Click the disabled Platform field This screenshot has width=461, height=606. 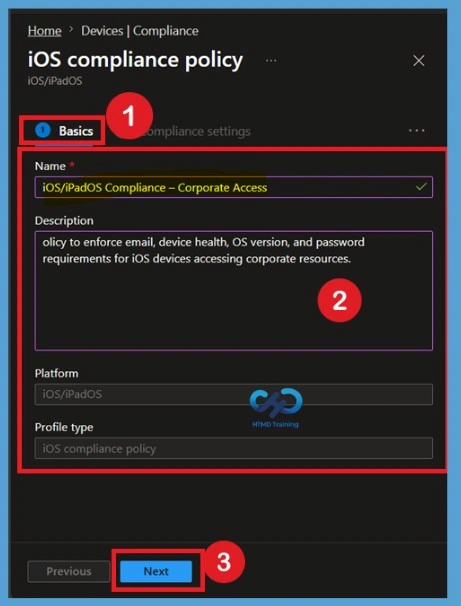(233, 394)
